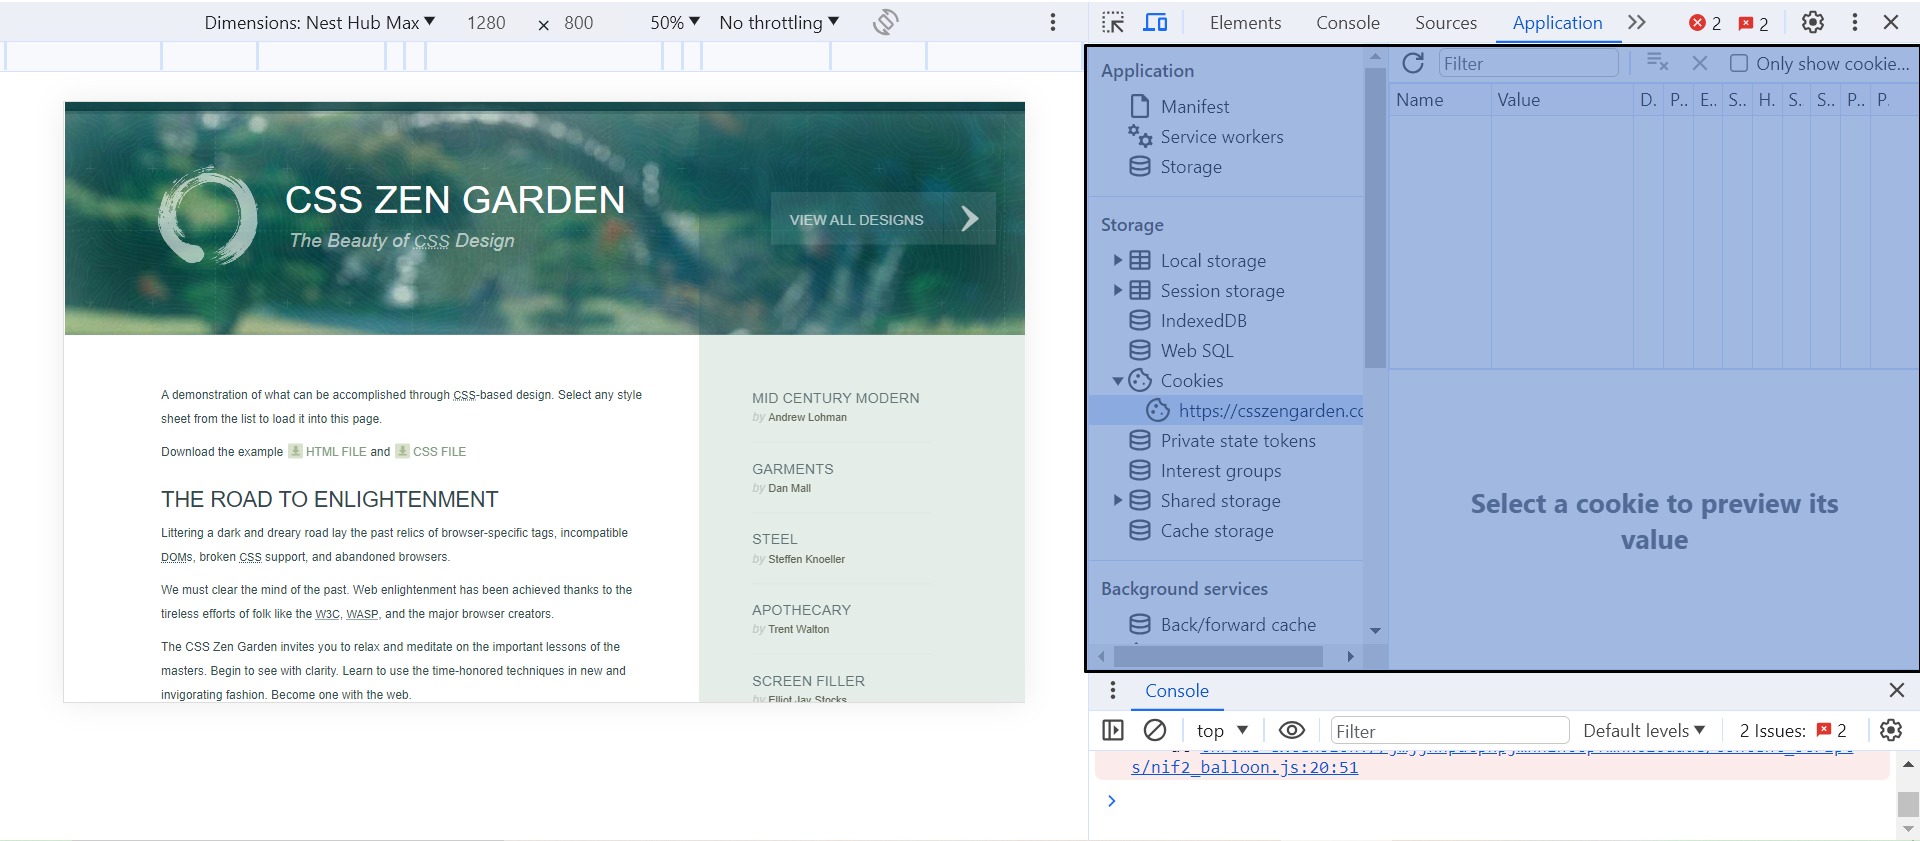Sort cookies by Name column
1920x841 pixels.
click(x=1439, y=99)
